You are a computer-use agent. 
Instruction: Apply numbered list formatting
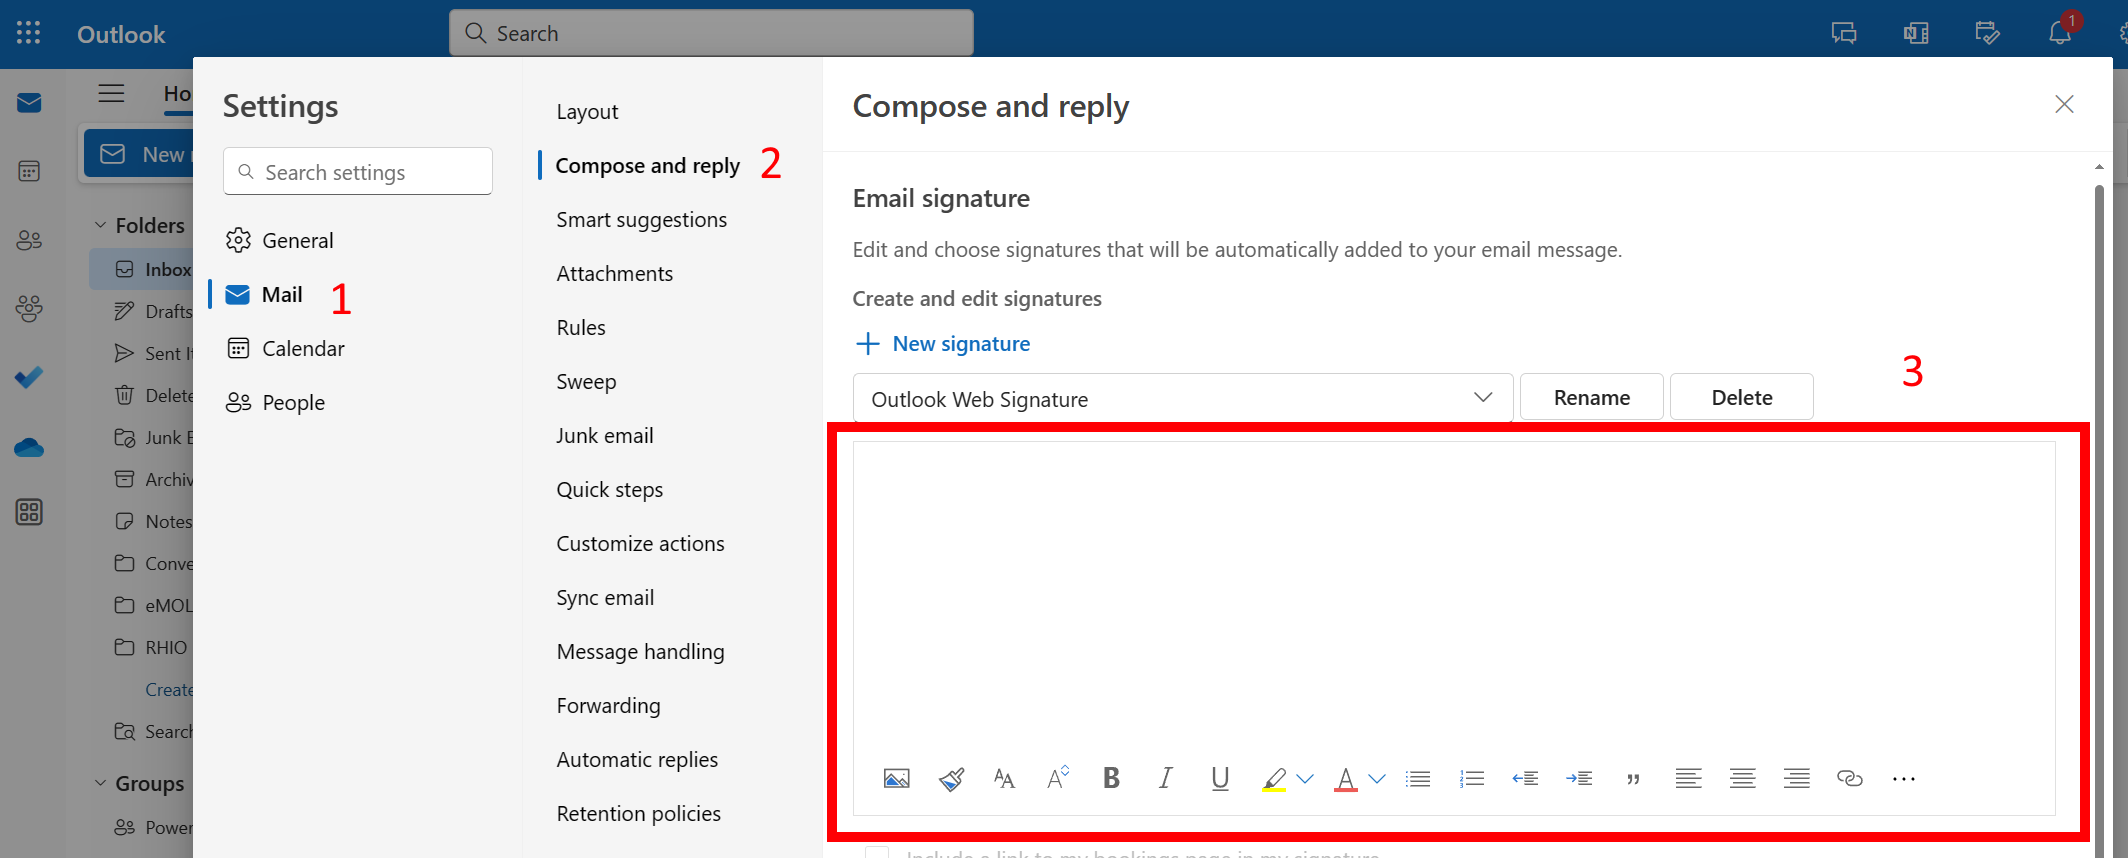tap(1471, 779)
